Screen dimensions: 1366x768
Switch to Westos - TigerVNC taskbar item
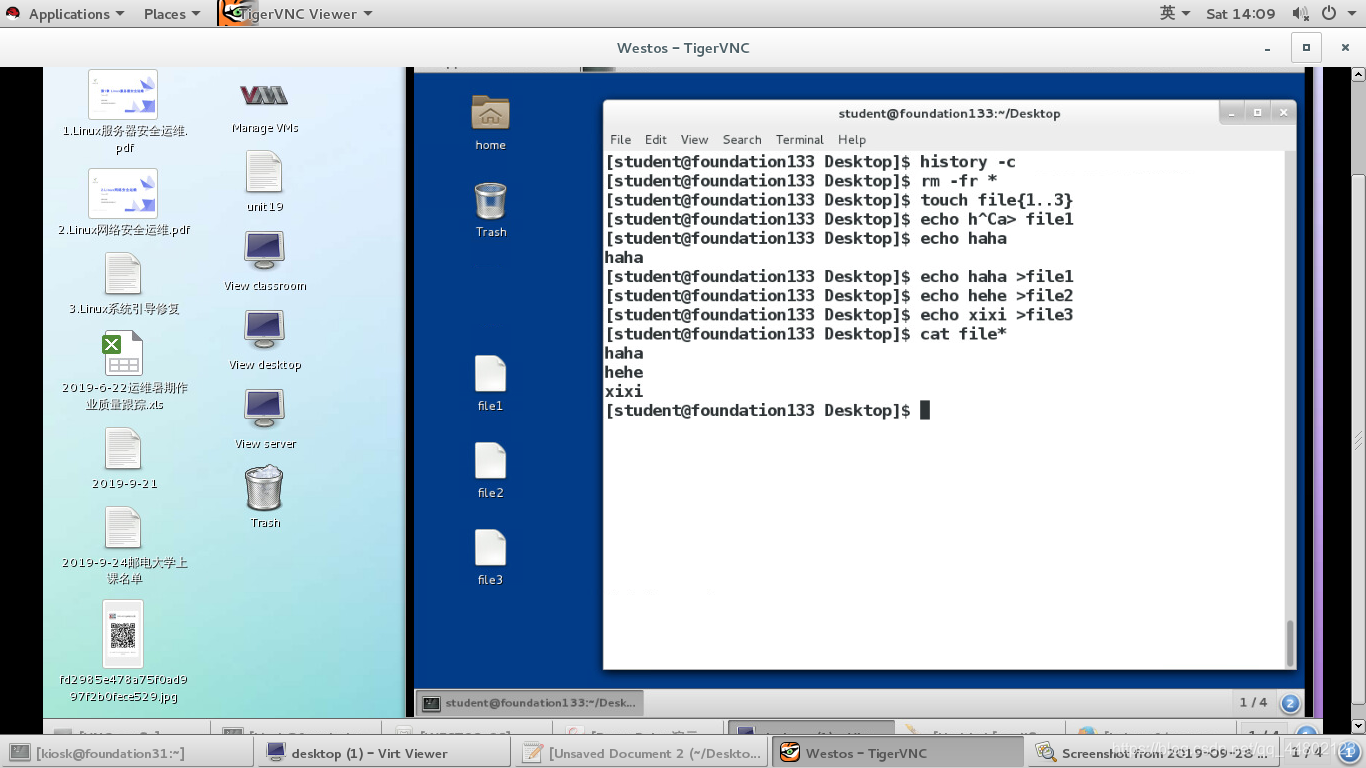(x=899, y=753)
